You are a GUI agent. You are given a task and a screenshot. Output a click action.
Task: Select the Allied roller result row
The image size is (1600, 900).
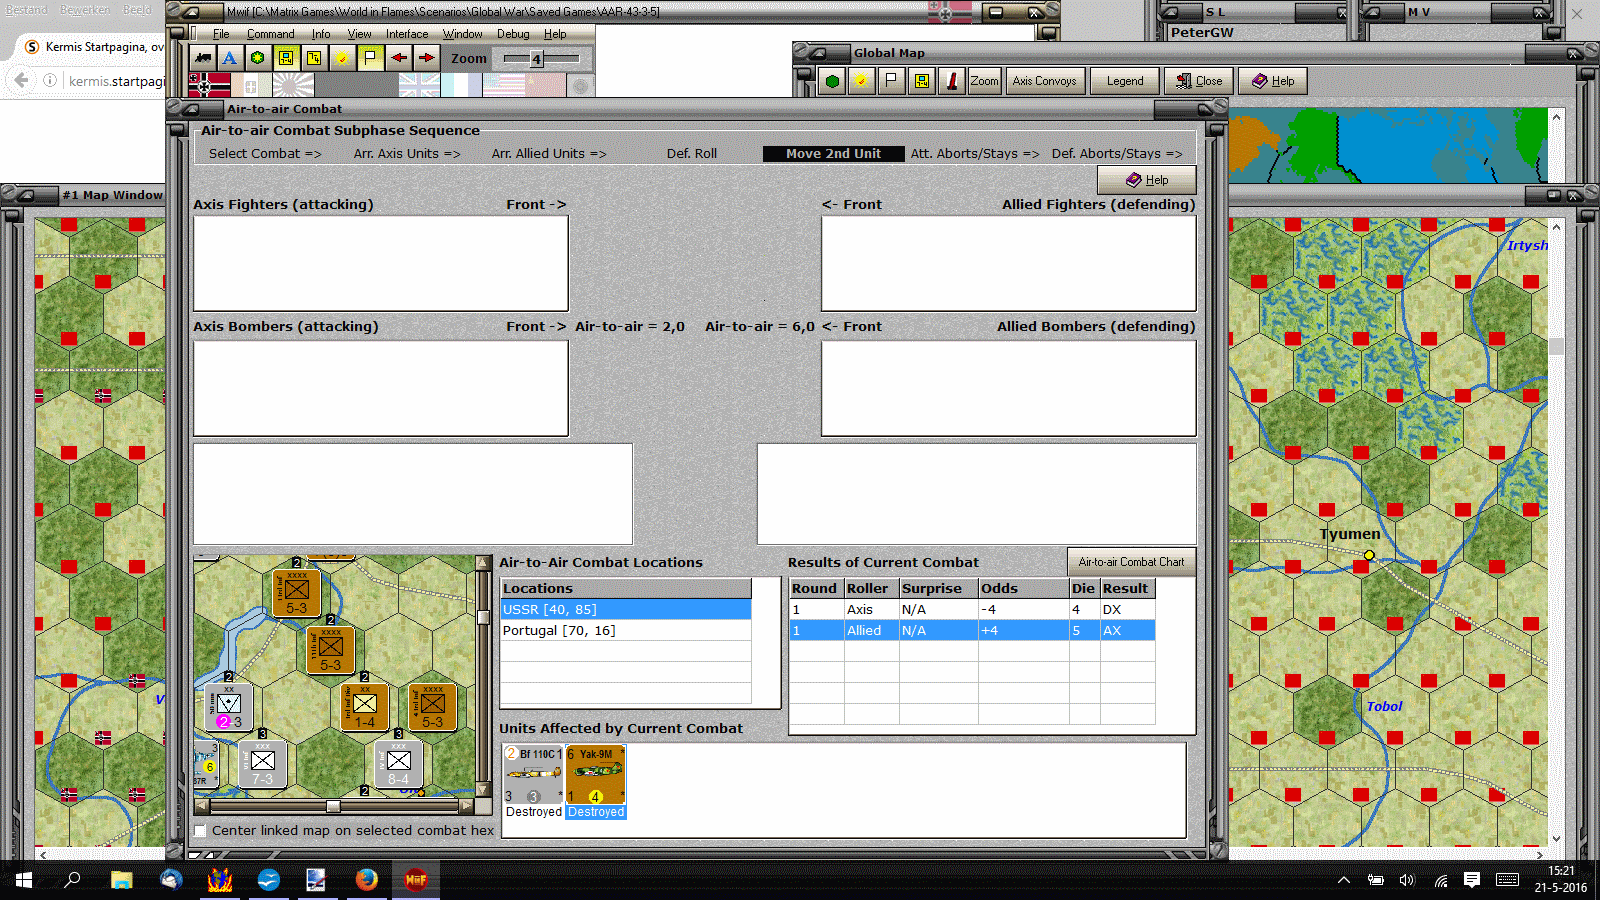972,631
